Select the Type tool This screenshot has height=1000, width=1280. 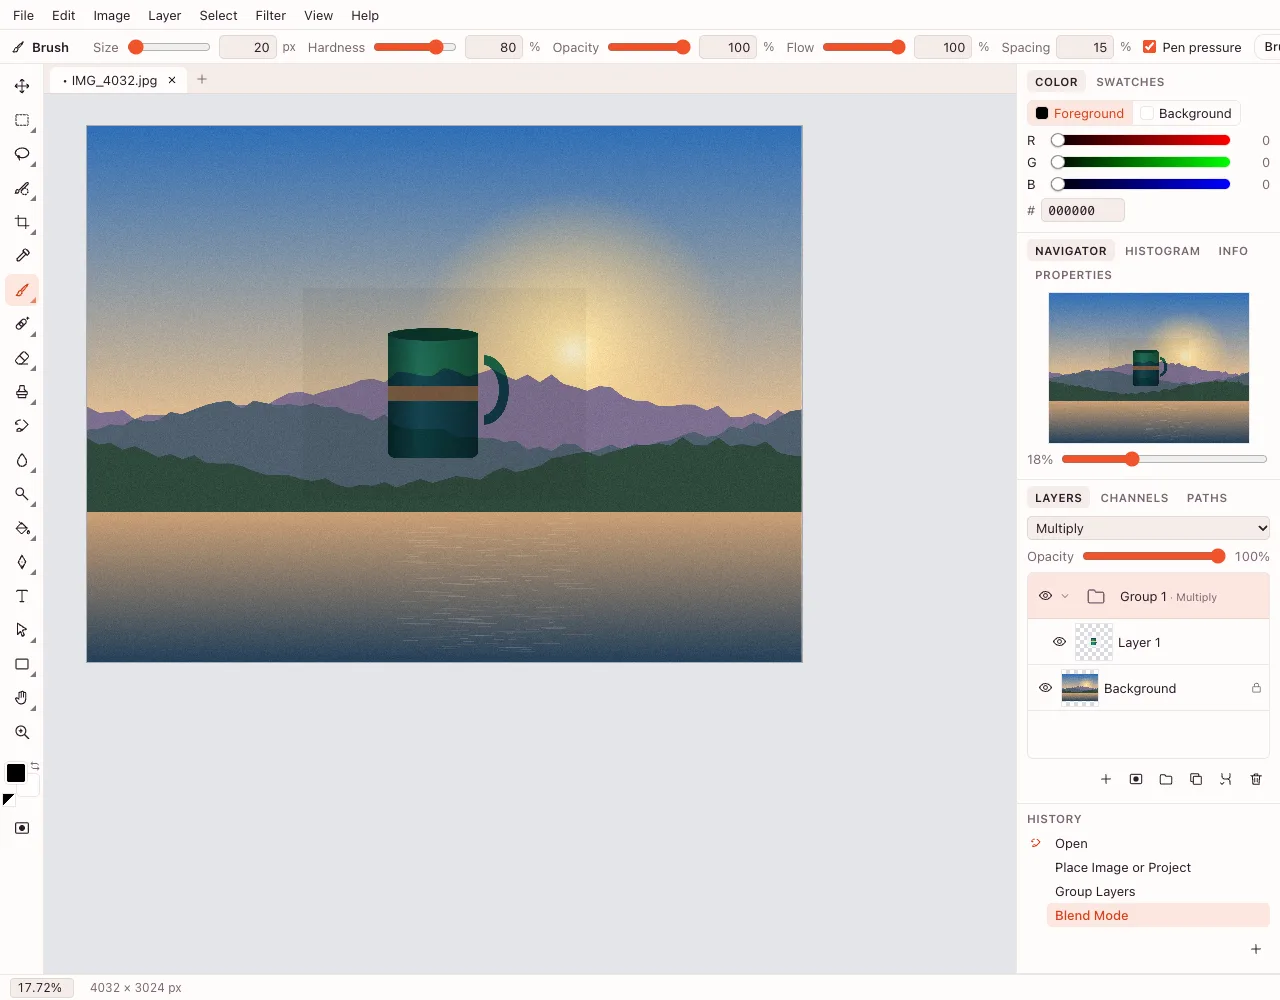click(22, 596)
